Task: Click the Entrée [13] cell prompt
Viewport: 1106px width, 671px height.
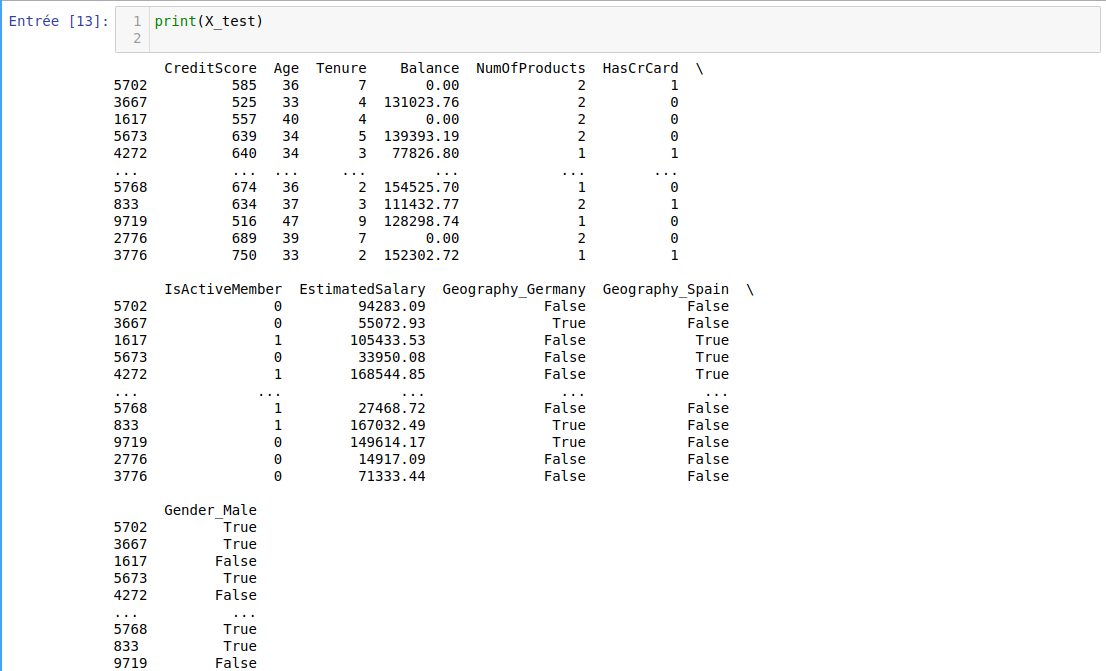Action: (x=58, y=21)
